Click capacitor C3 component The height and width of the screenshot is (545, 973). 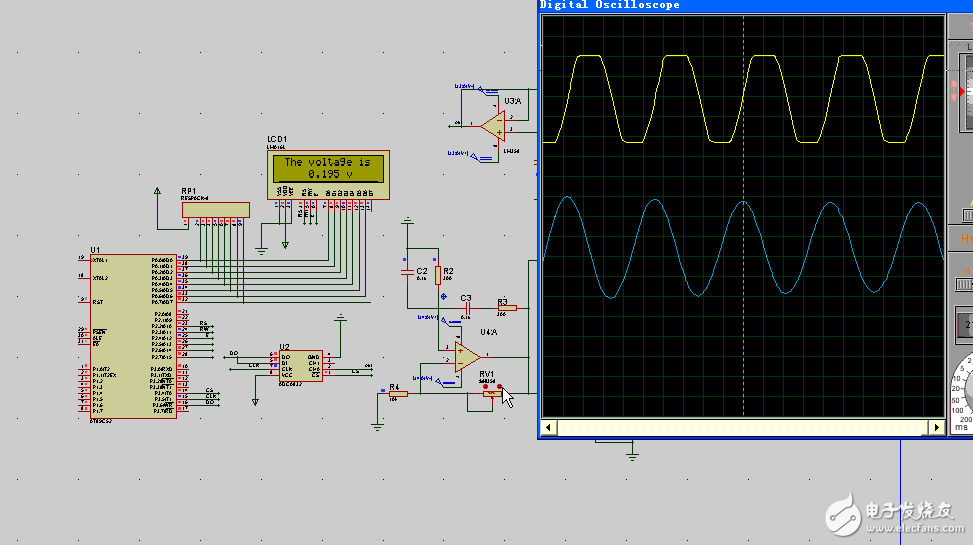coord(466,308)
